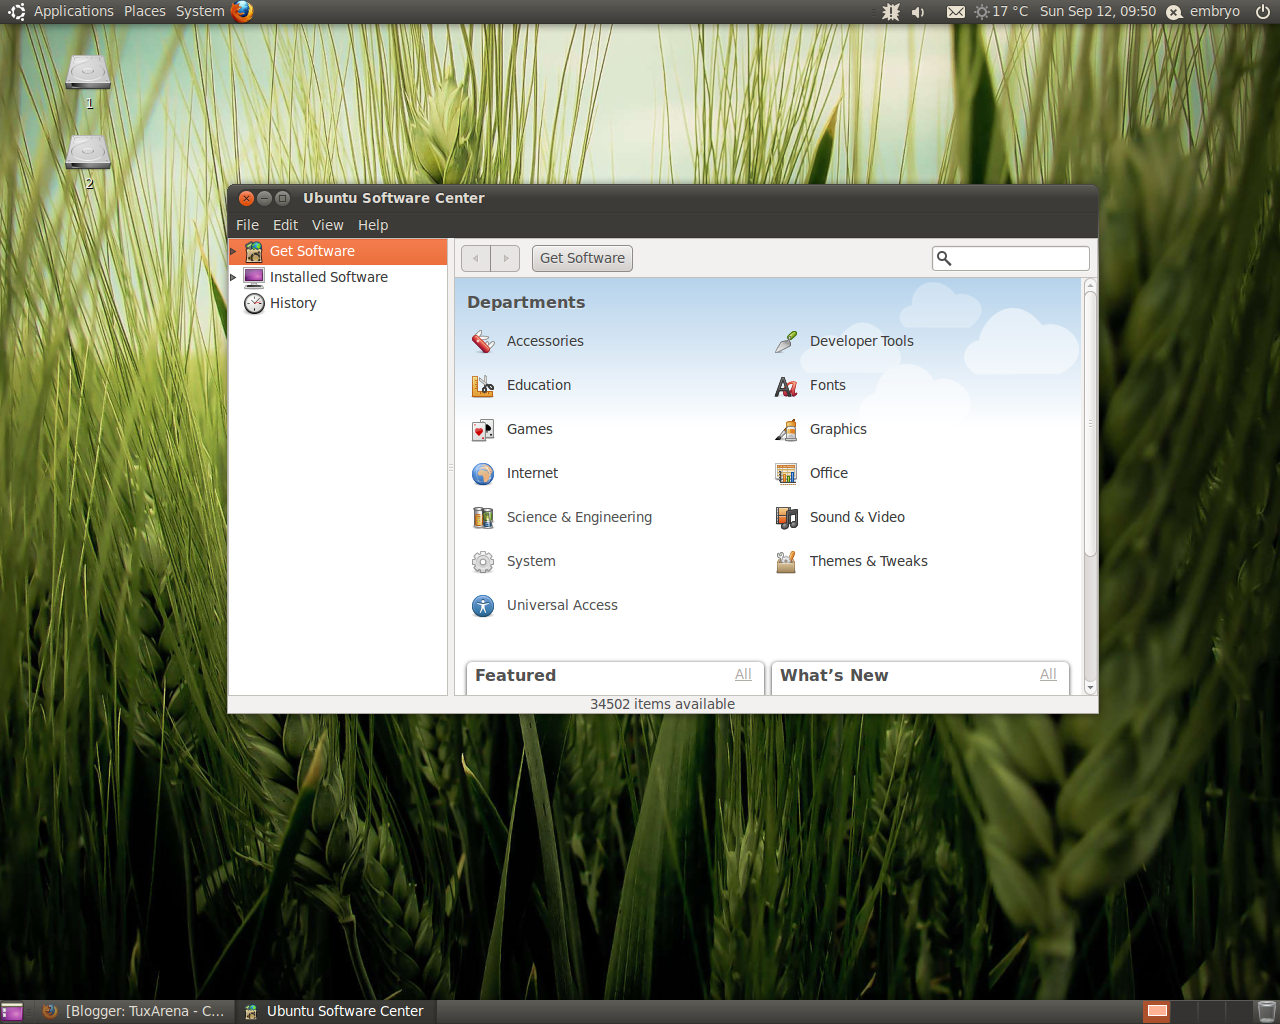Click '34502 items available' status text
The height and width of the screenshot is (1024, 1280).
point(662,704)
